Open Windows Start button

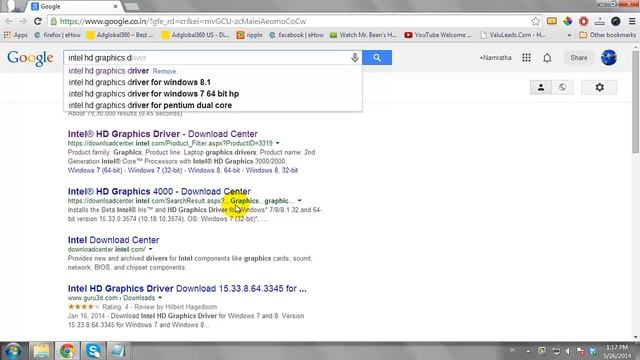coord(13,351)
